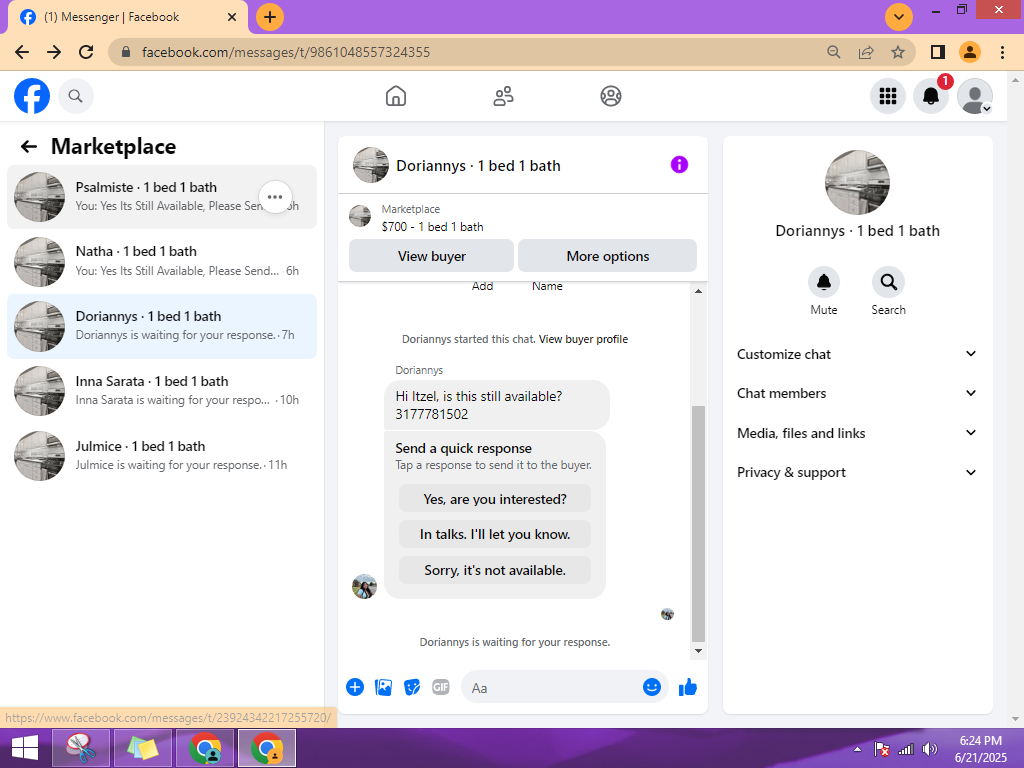Open the $700 - 1 bed 1 bath listing
Screen dimensions: 1024x768
click(x=433, y=227)
